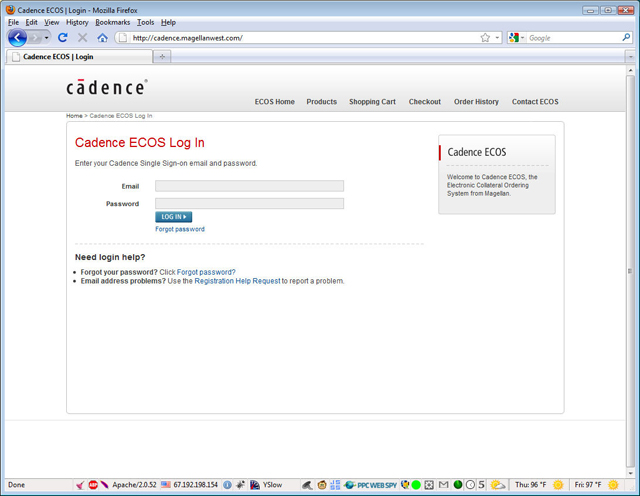Click the Greasemonkey face icon
The width and height of the screenshot is (640, 496).
322,485
